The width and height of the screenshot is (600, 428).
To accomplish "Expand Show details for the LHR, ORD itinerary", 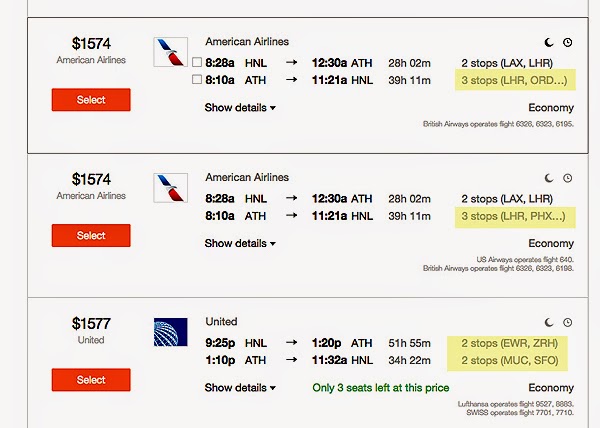I will [240, 106].
